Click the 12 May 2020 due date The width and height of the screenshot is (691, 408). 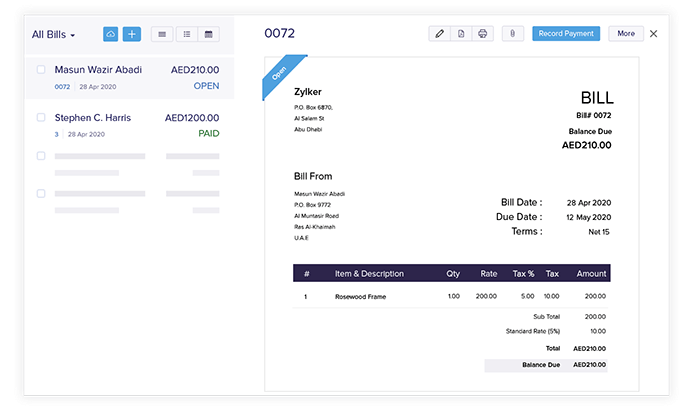(588, 217)
